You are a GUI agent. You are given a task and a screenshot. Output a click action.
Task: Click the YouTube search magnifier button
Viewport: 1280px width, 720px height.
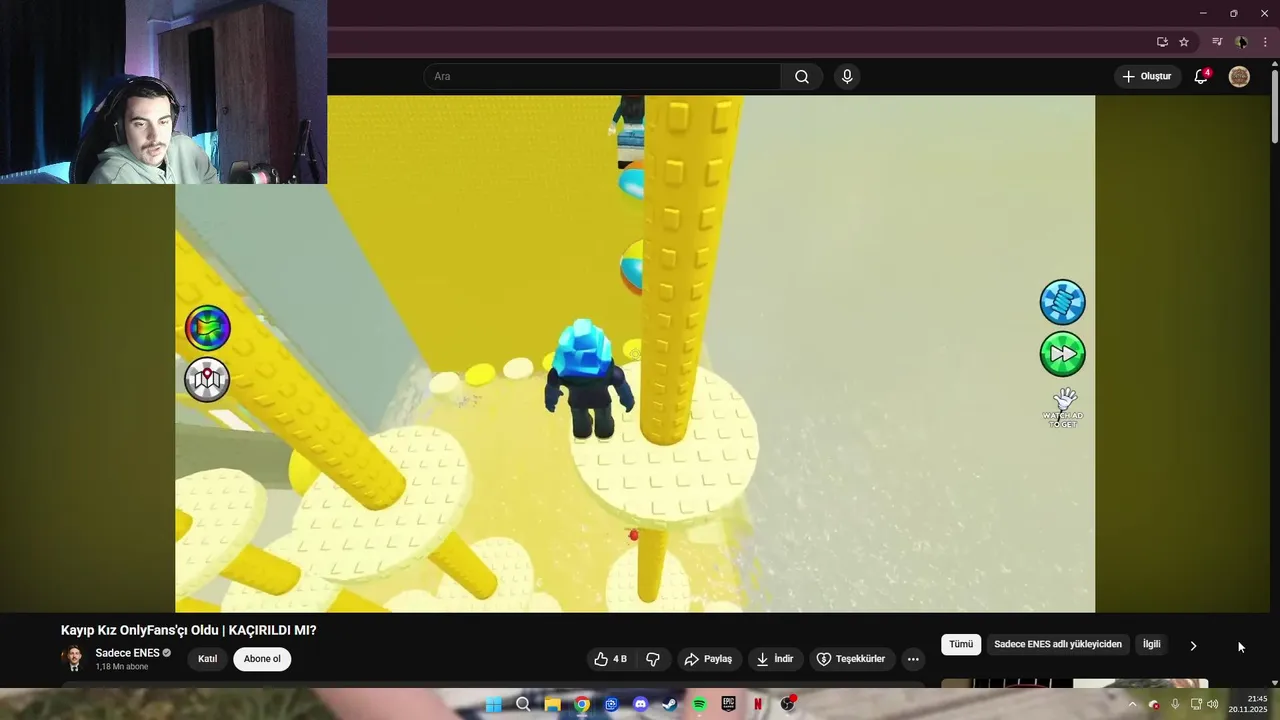(802, 77)
